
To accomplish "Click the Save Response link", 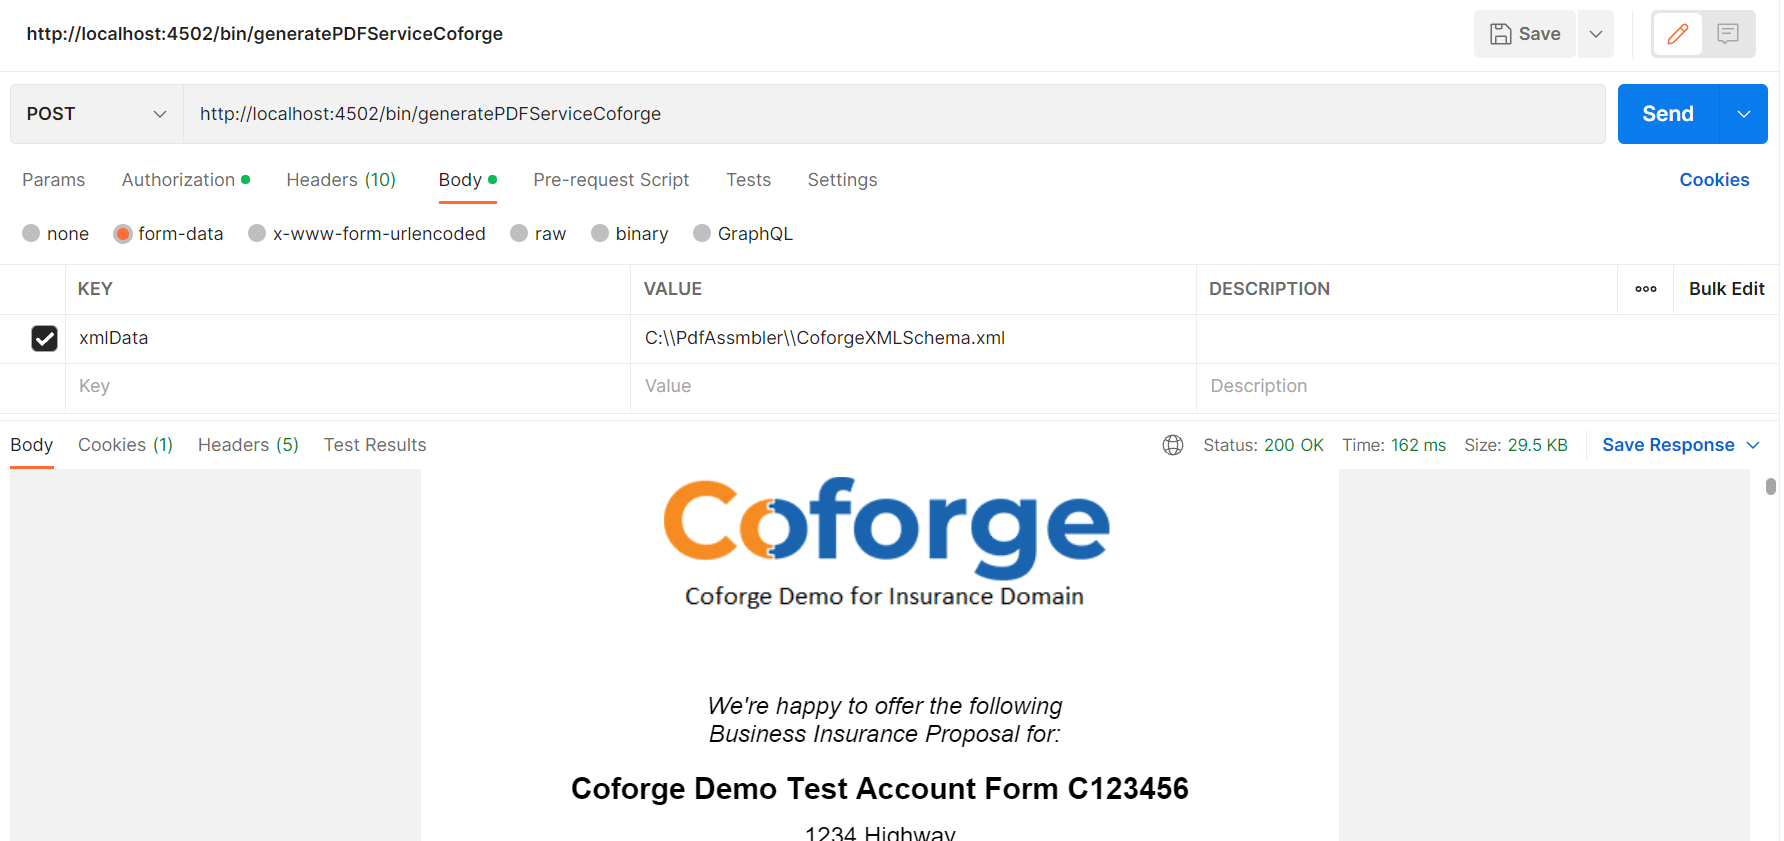I will point(1668,445).
